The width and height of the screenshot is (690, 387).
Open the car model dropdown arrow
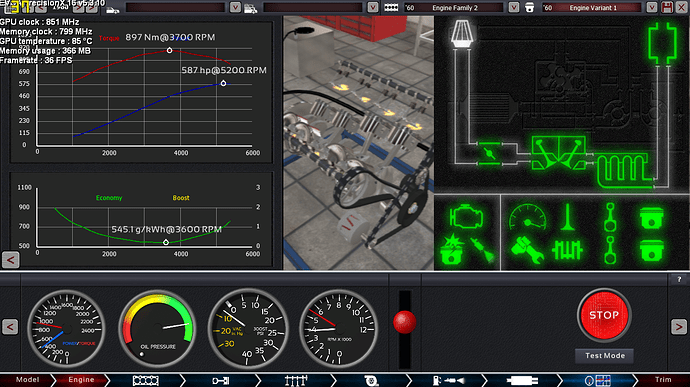[x=235, y=7]
